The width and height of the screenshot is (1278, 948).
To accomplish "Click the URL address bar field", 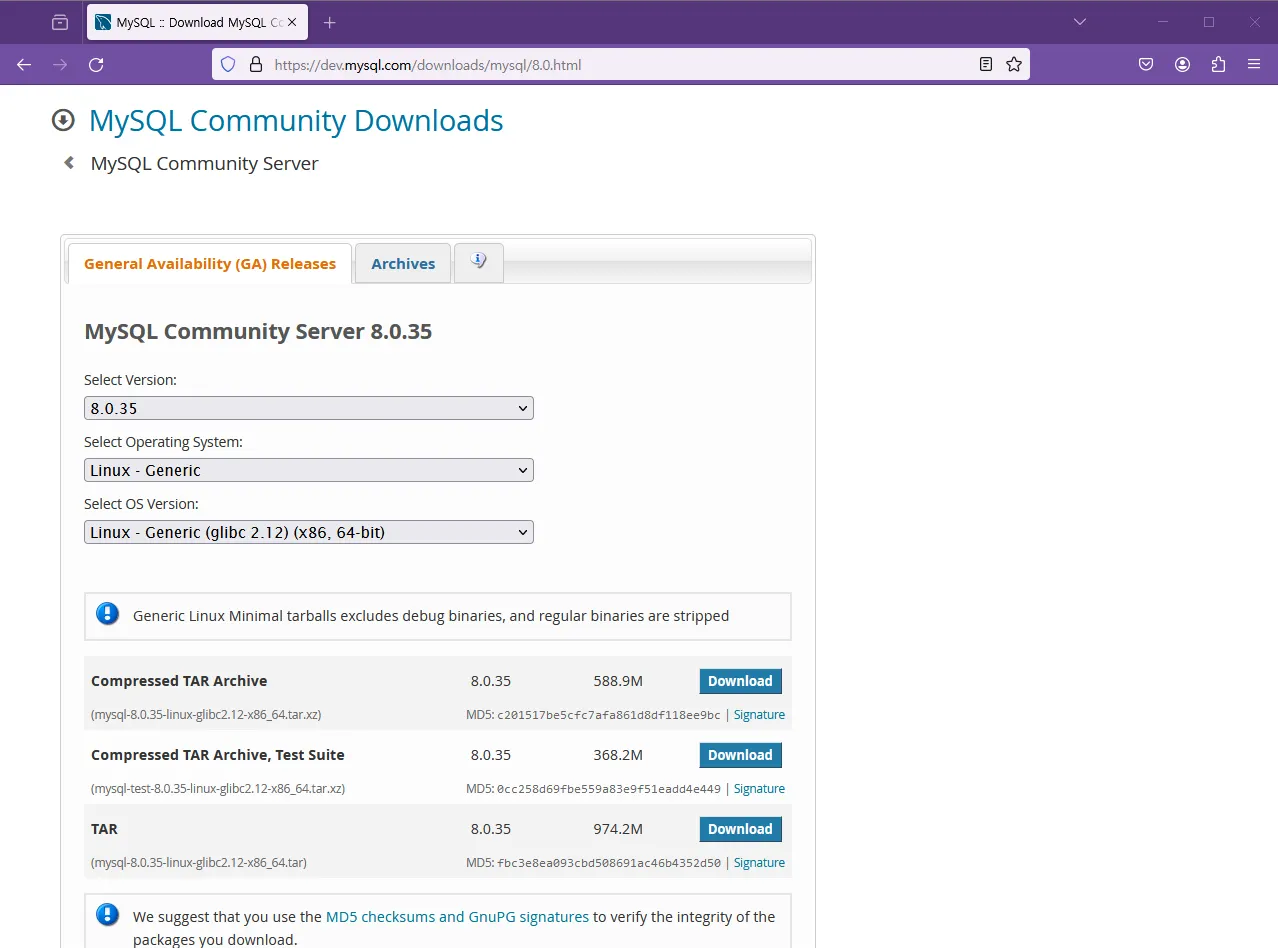I will [620, 64].
